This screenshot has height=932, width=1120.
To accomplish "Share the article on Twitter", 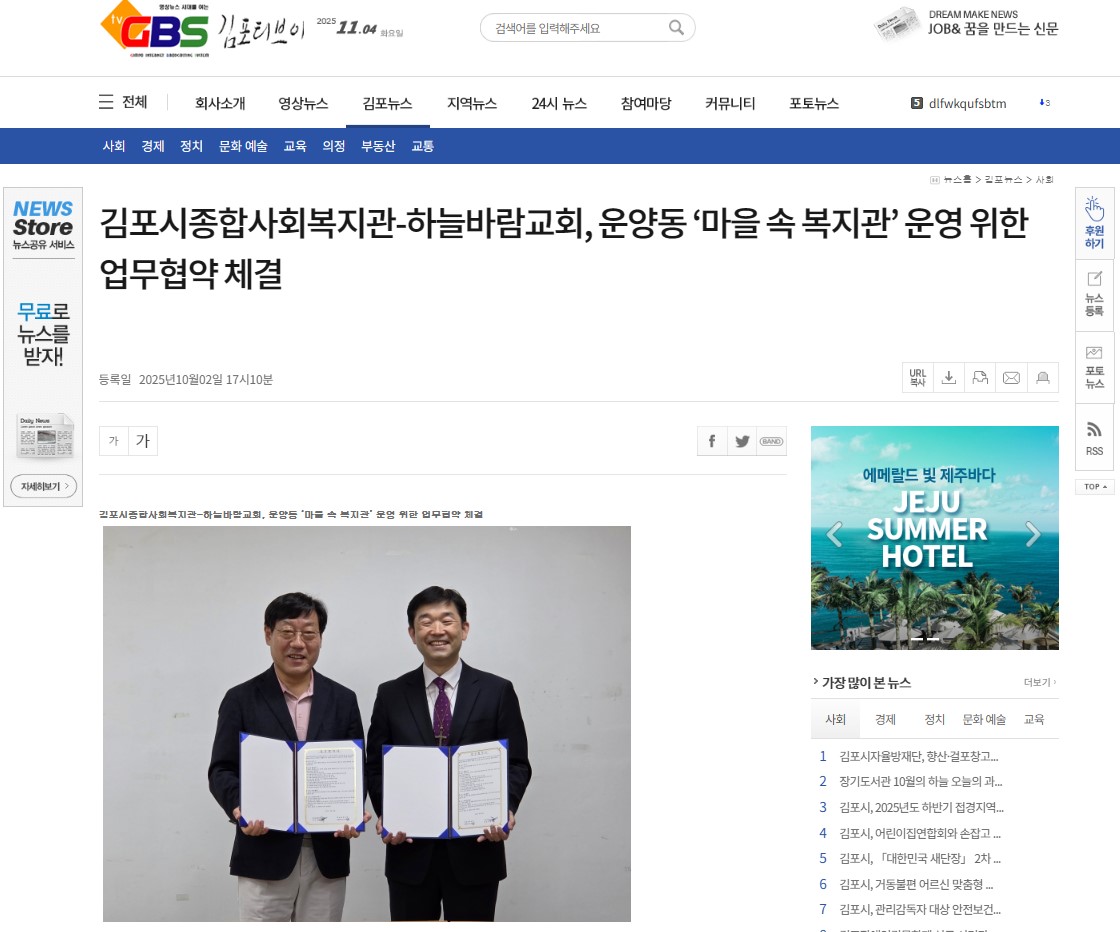I will tap(742, 441).
